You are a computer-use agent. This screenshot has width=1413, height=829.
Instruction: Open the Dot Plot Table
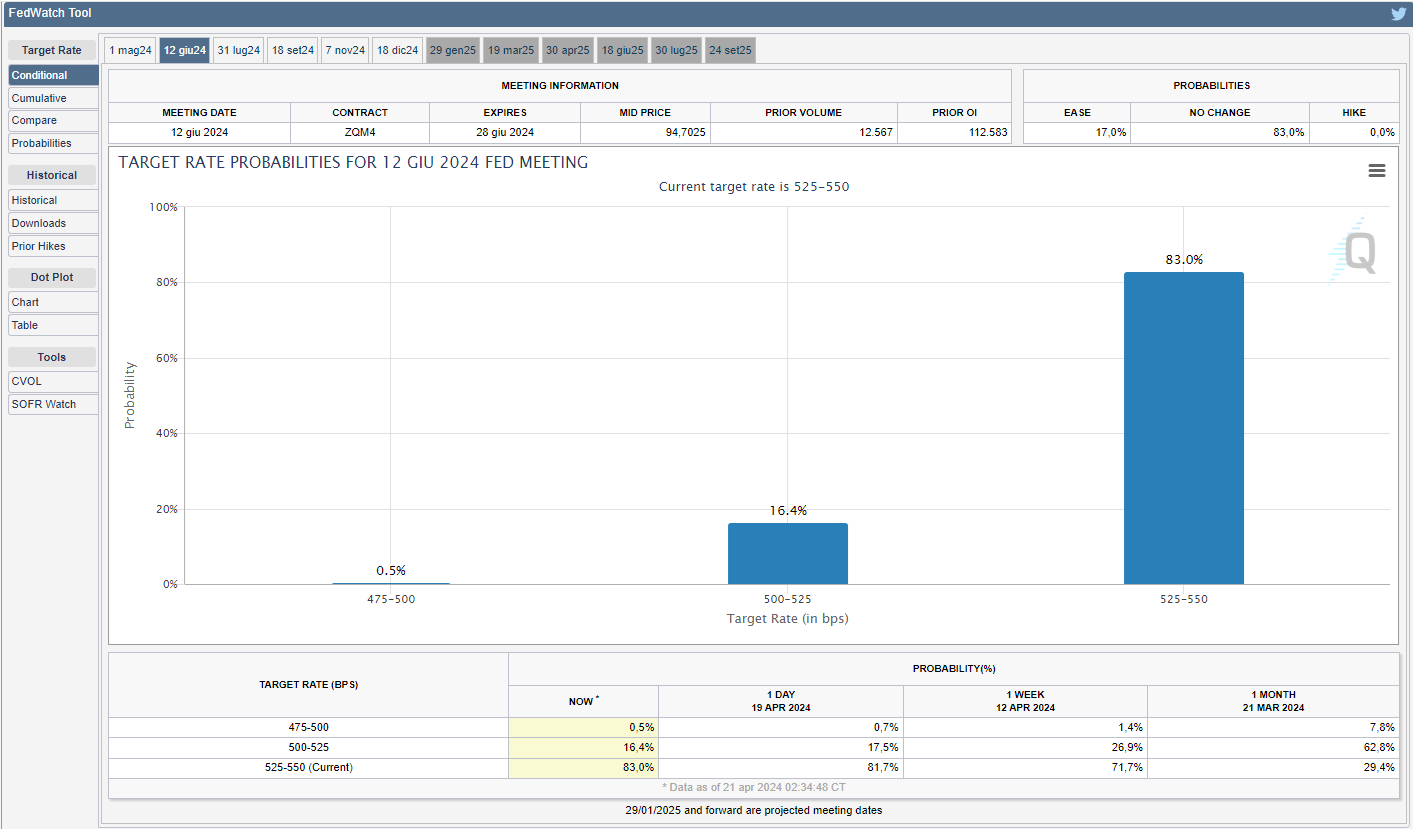point(53,325)
